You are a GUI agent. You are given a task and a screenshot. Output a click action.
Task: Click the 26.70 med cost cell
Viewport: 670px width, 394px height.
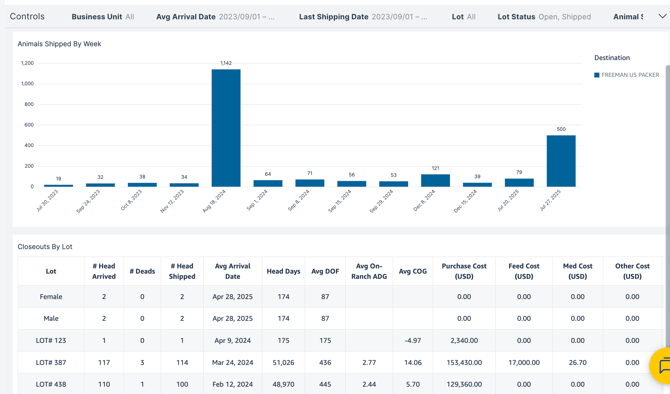(x=578, y=362)
